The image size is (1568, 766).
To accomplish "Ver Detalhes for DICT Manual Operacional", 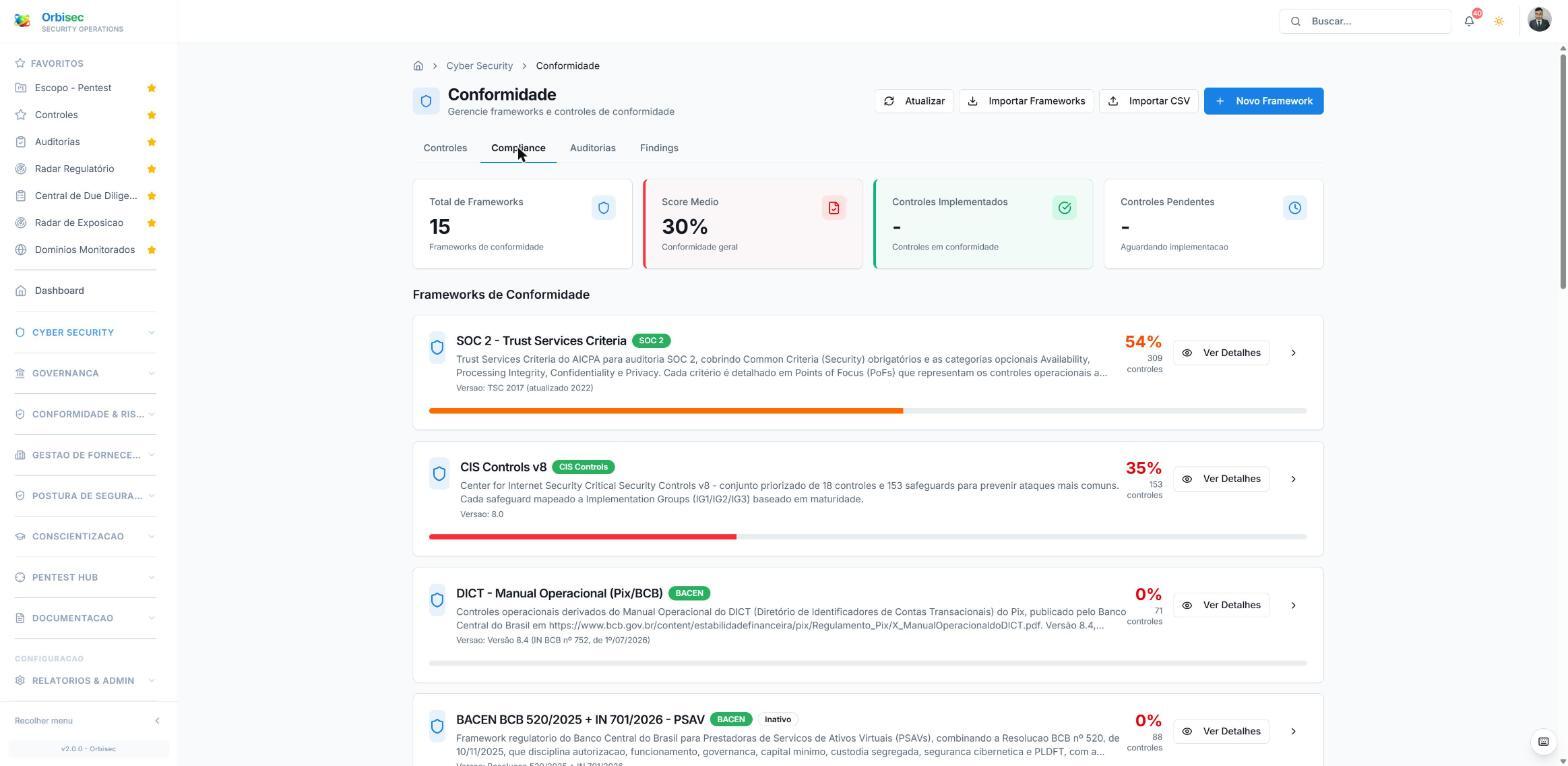I will pos(1221,605).
